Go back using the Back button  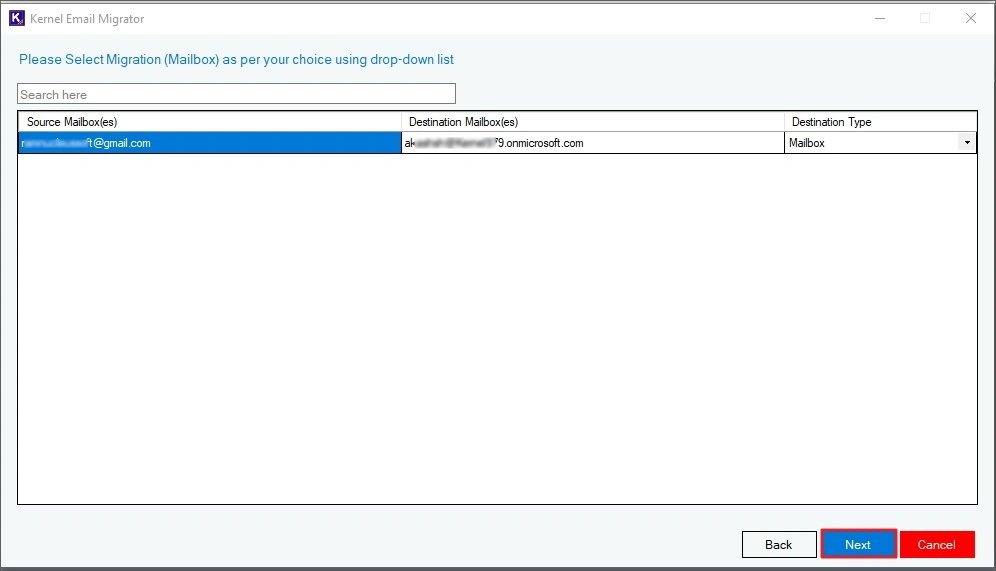coord(778,544)
